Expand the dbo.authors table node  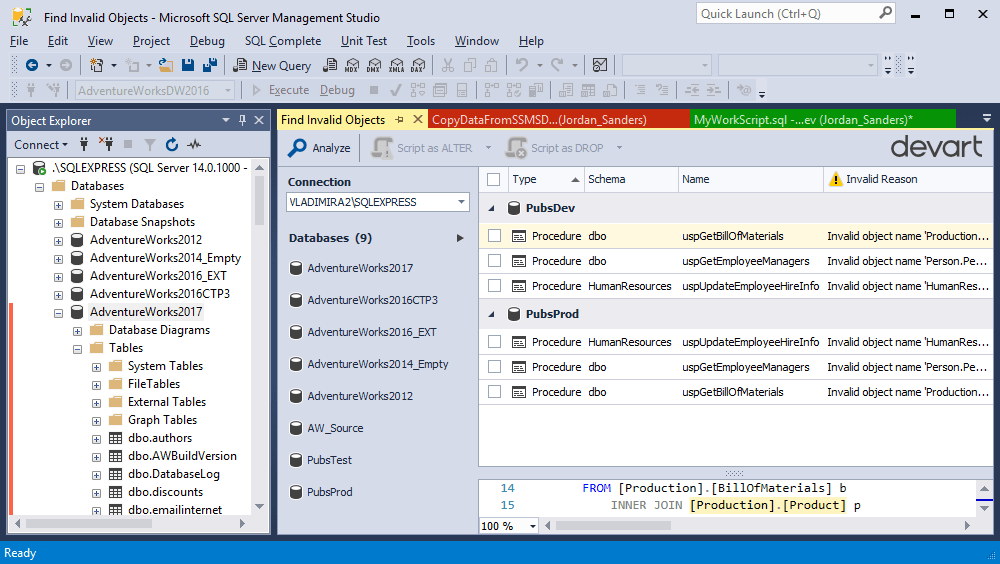point(96,439)
